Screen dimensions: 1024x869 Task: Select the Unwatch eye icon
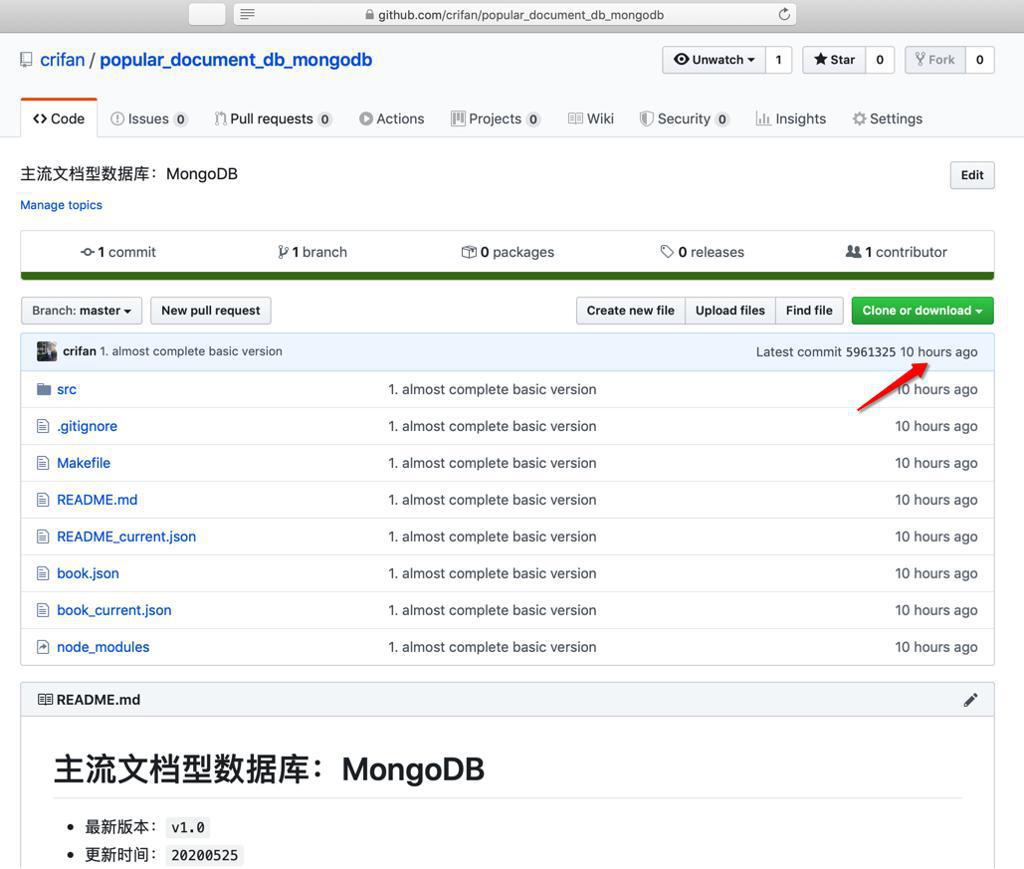[x=682, y=59]
